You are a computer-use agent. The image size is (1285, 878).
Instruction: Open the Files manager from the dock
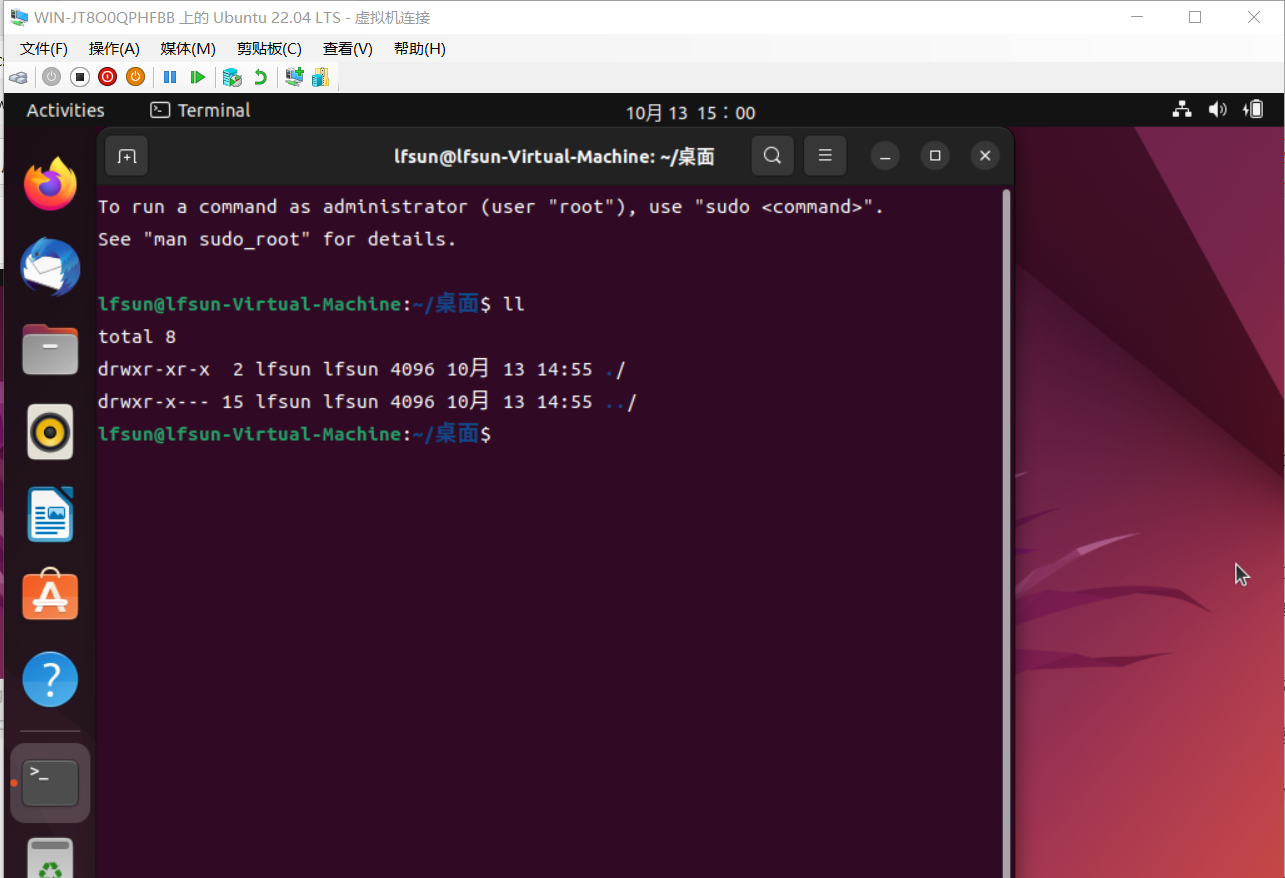(x=50, y=349)
